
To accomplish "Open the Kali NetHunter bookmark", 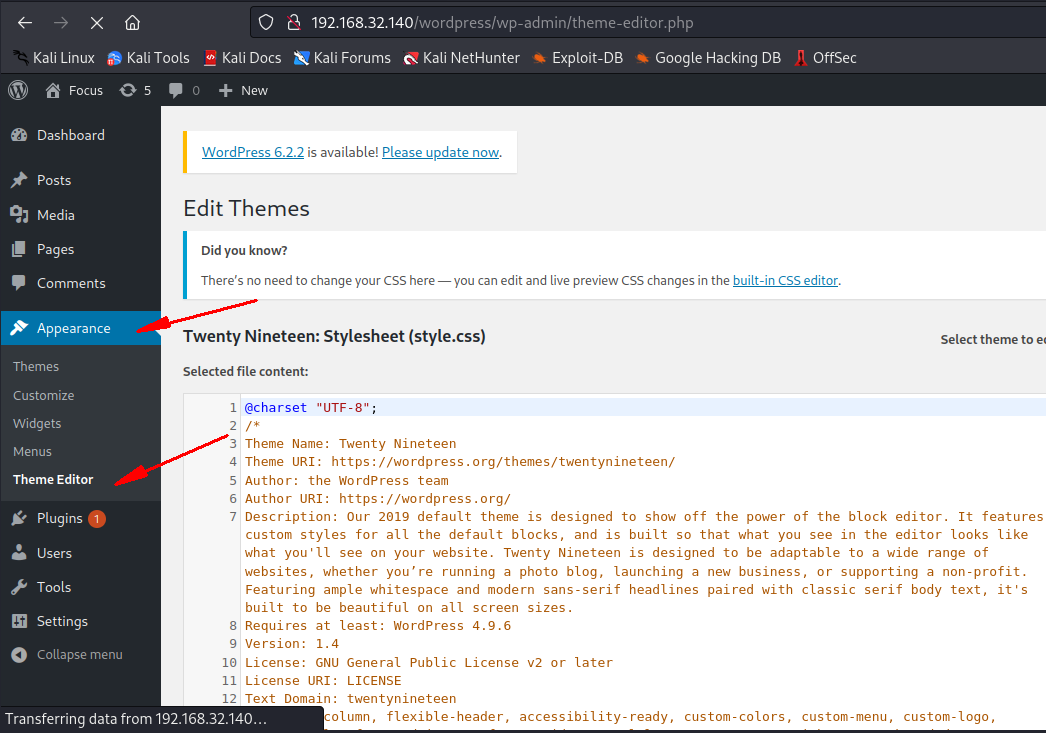I will point(462,58).
